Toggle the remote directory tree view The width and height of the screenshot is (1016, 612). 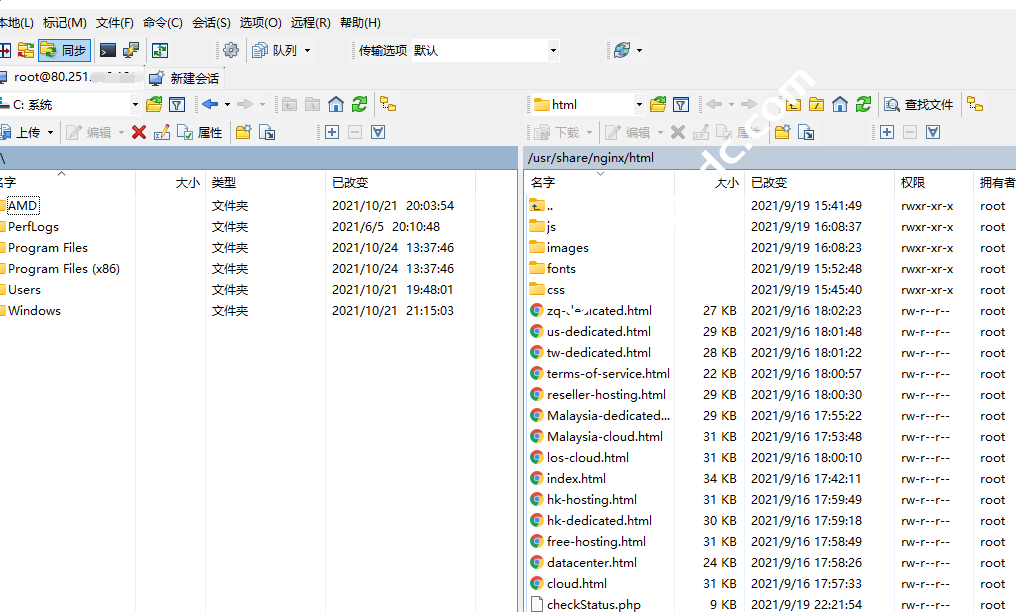[975, 104]
